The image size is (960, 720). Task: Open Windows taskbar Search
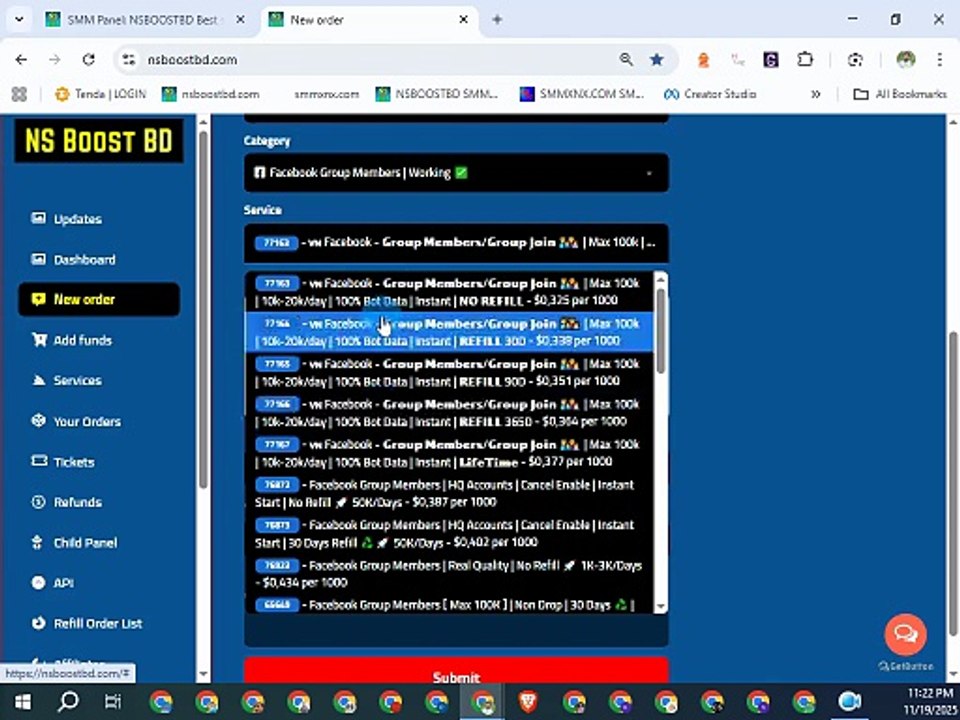click(68, 702)
